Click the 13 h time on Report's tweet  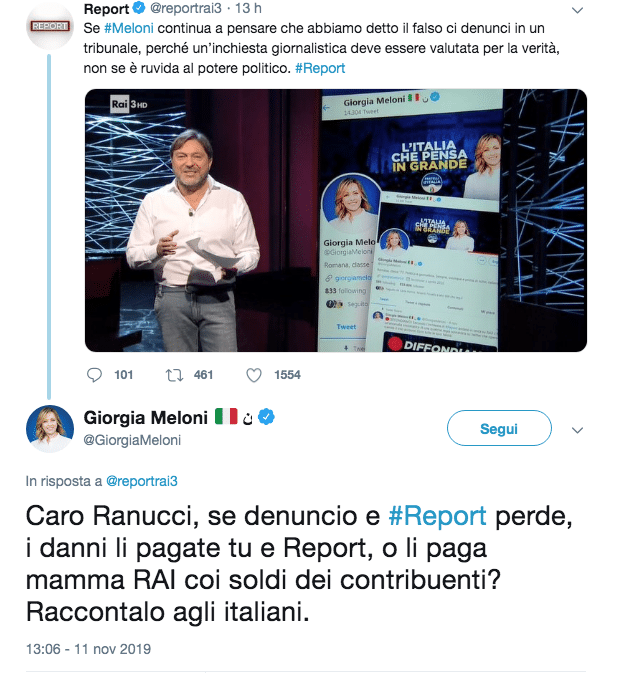(248, 8)
